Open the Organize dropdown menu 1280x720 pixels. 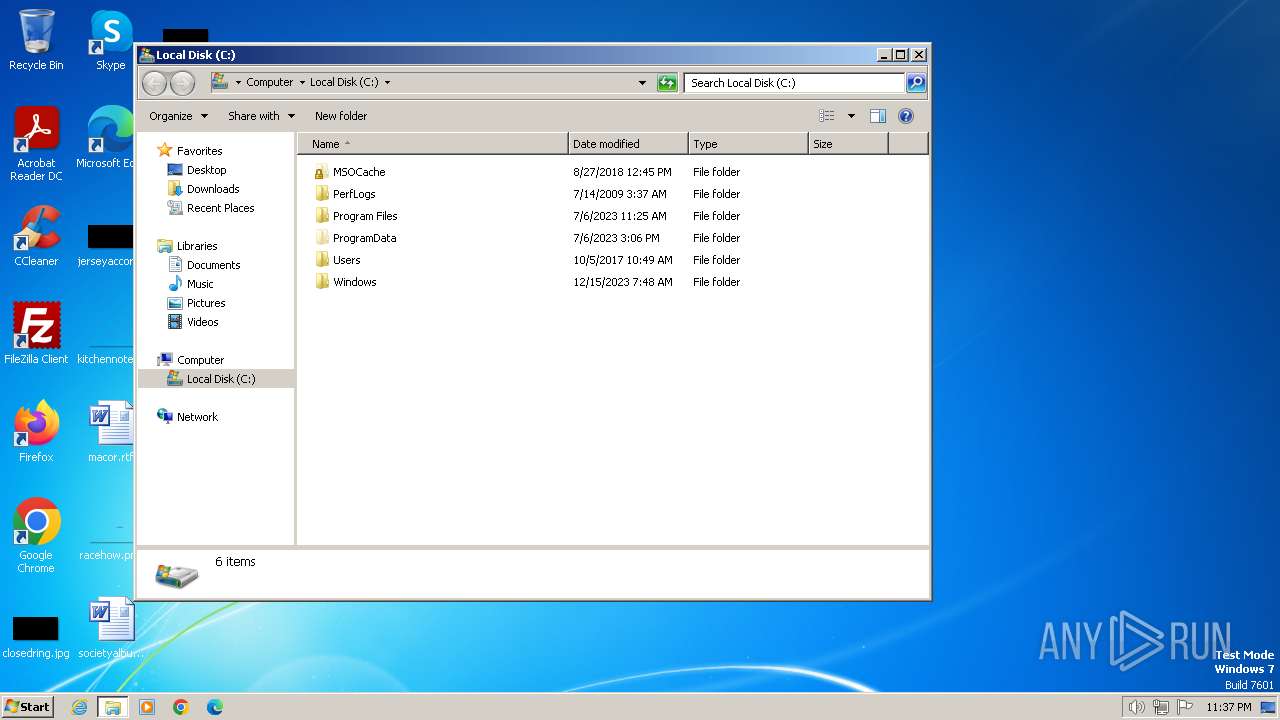(178, 116)
